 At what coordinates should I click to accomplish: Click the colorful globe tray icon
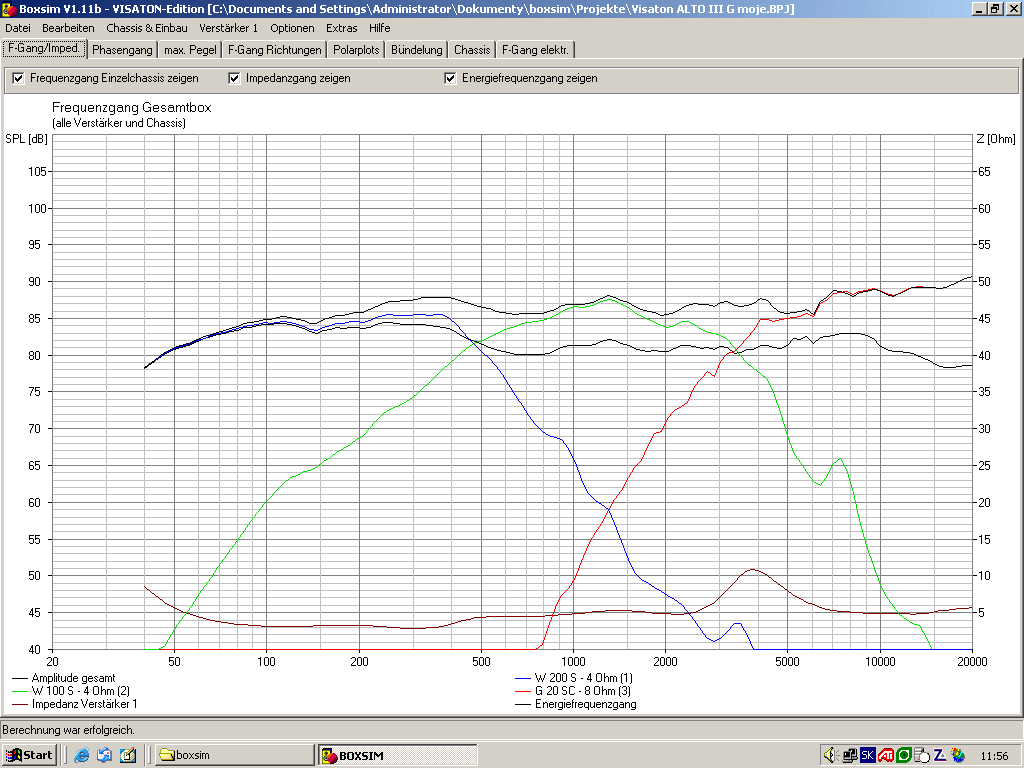(x=957, y=756)
